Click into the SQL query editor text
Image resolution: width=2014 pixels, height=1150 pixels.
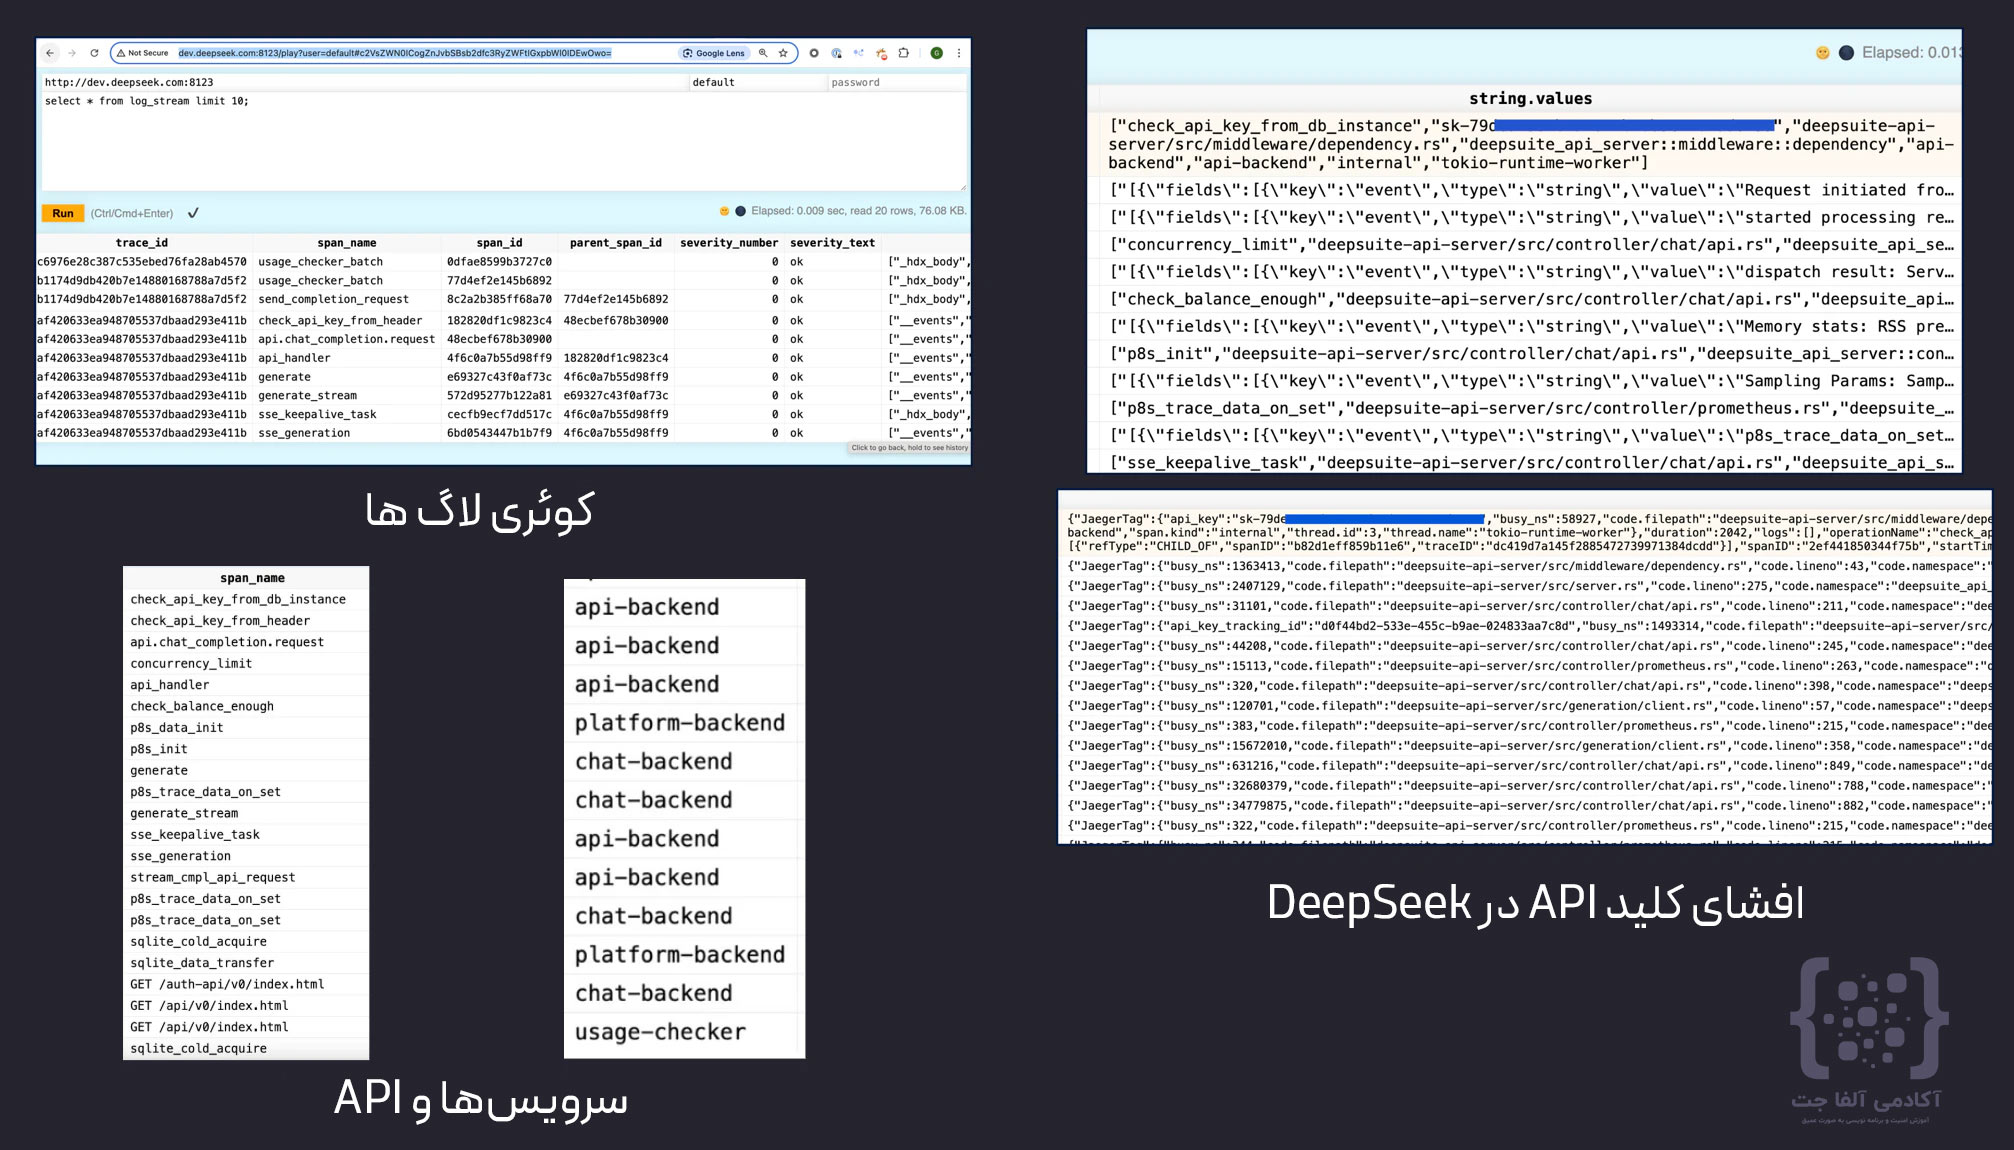point(147,101)
